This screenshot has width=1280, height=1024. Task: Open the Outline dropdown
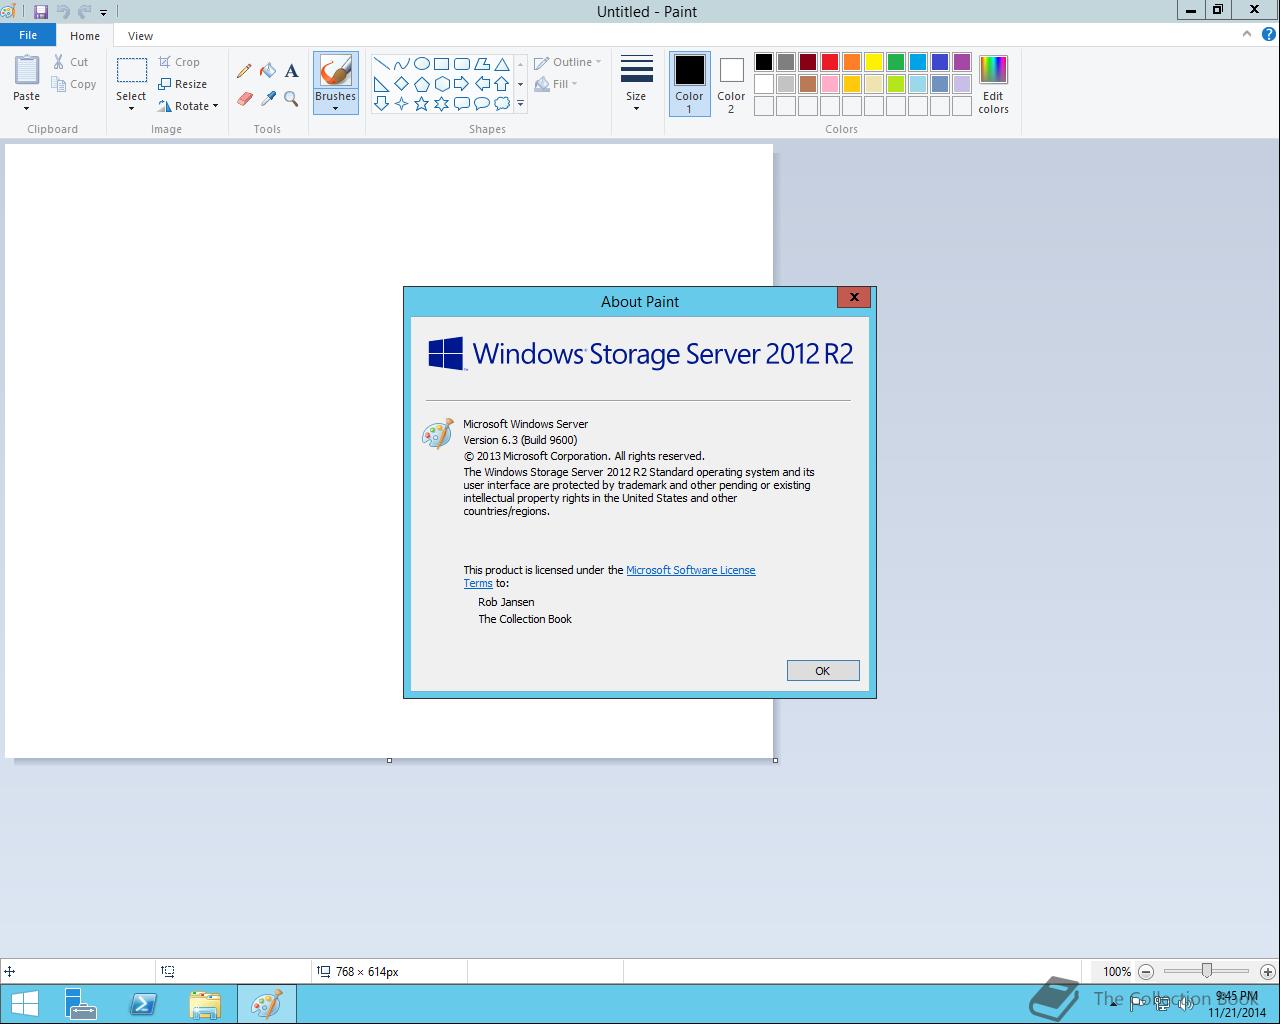pyautogui.click(x=568, y=62)
